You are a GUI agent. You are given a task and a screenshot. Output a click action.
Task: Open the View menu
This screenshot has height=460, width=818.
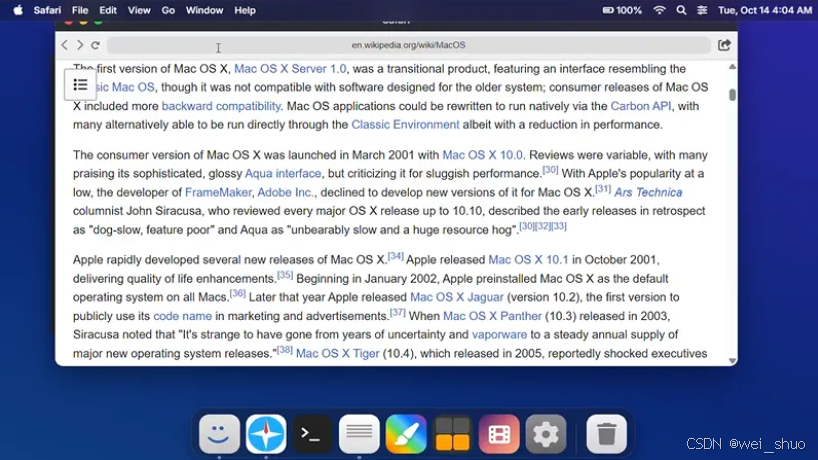click(x=139, y=10)
